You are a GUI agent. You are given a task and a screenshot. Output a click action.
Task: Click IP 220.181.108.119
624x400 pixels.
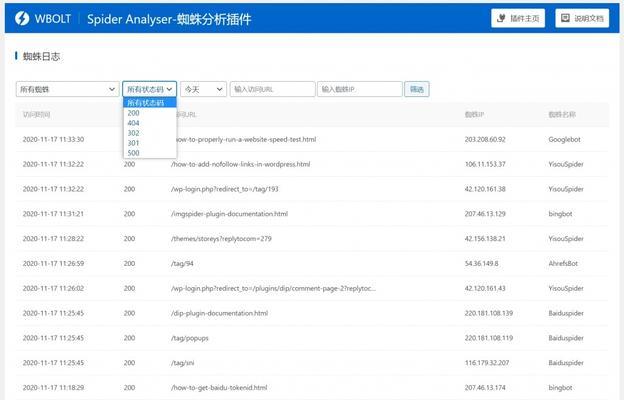coord(488,338)
